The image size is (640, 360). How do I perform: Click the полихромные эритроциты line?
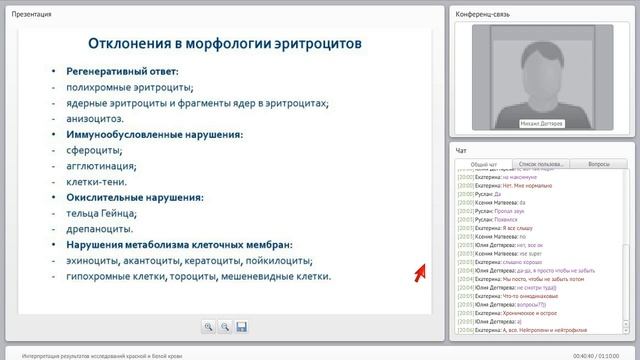click(130, 87)
